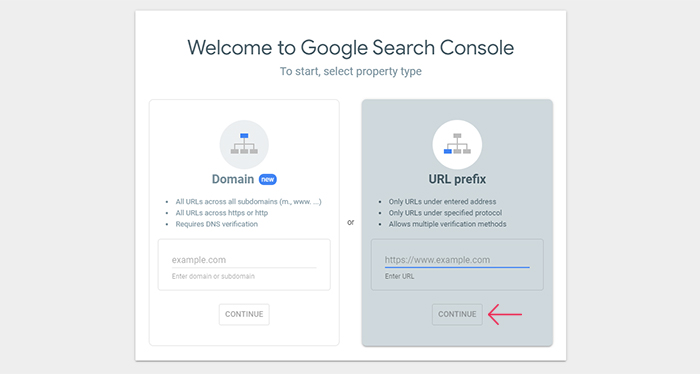Click "Only URLs under specified protocol" line
The width and height of the screenshot is (700, 374).
pos(445,213)
